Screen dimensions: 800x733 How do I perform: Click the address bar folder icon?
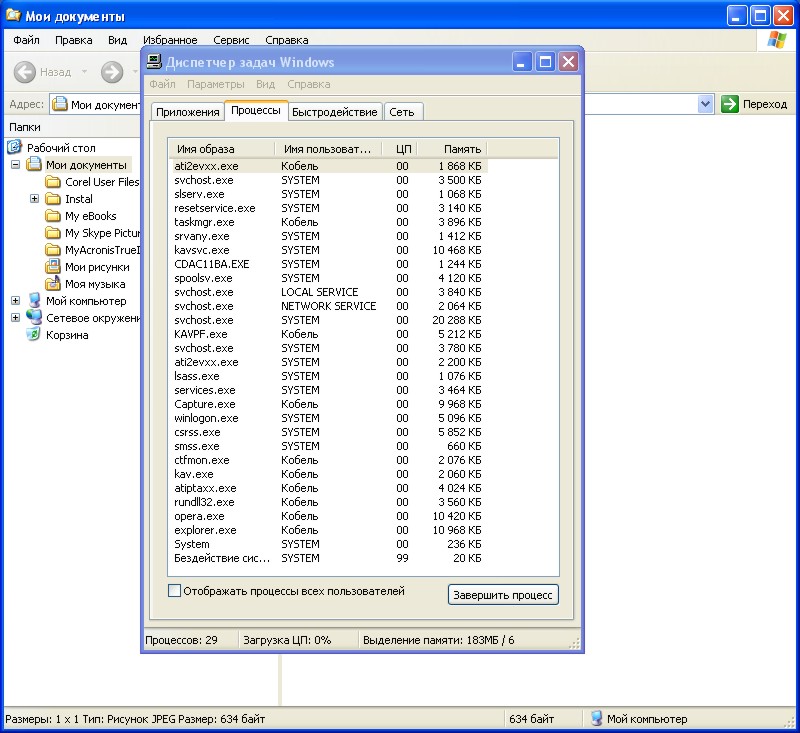pyautogui.click(x=60, y=104)
